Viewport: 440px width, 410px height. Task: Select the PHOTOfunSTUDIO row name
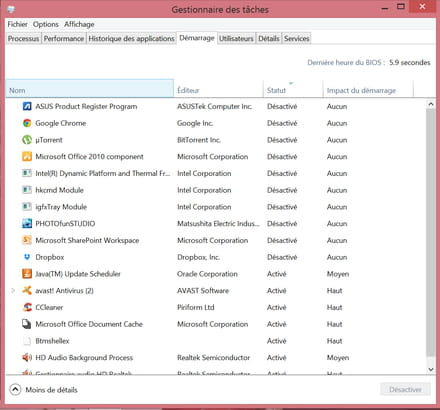point(65,223)
